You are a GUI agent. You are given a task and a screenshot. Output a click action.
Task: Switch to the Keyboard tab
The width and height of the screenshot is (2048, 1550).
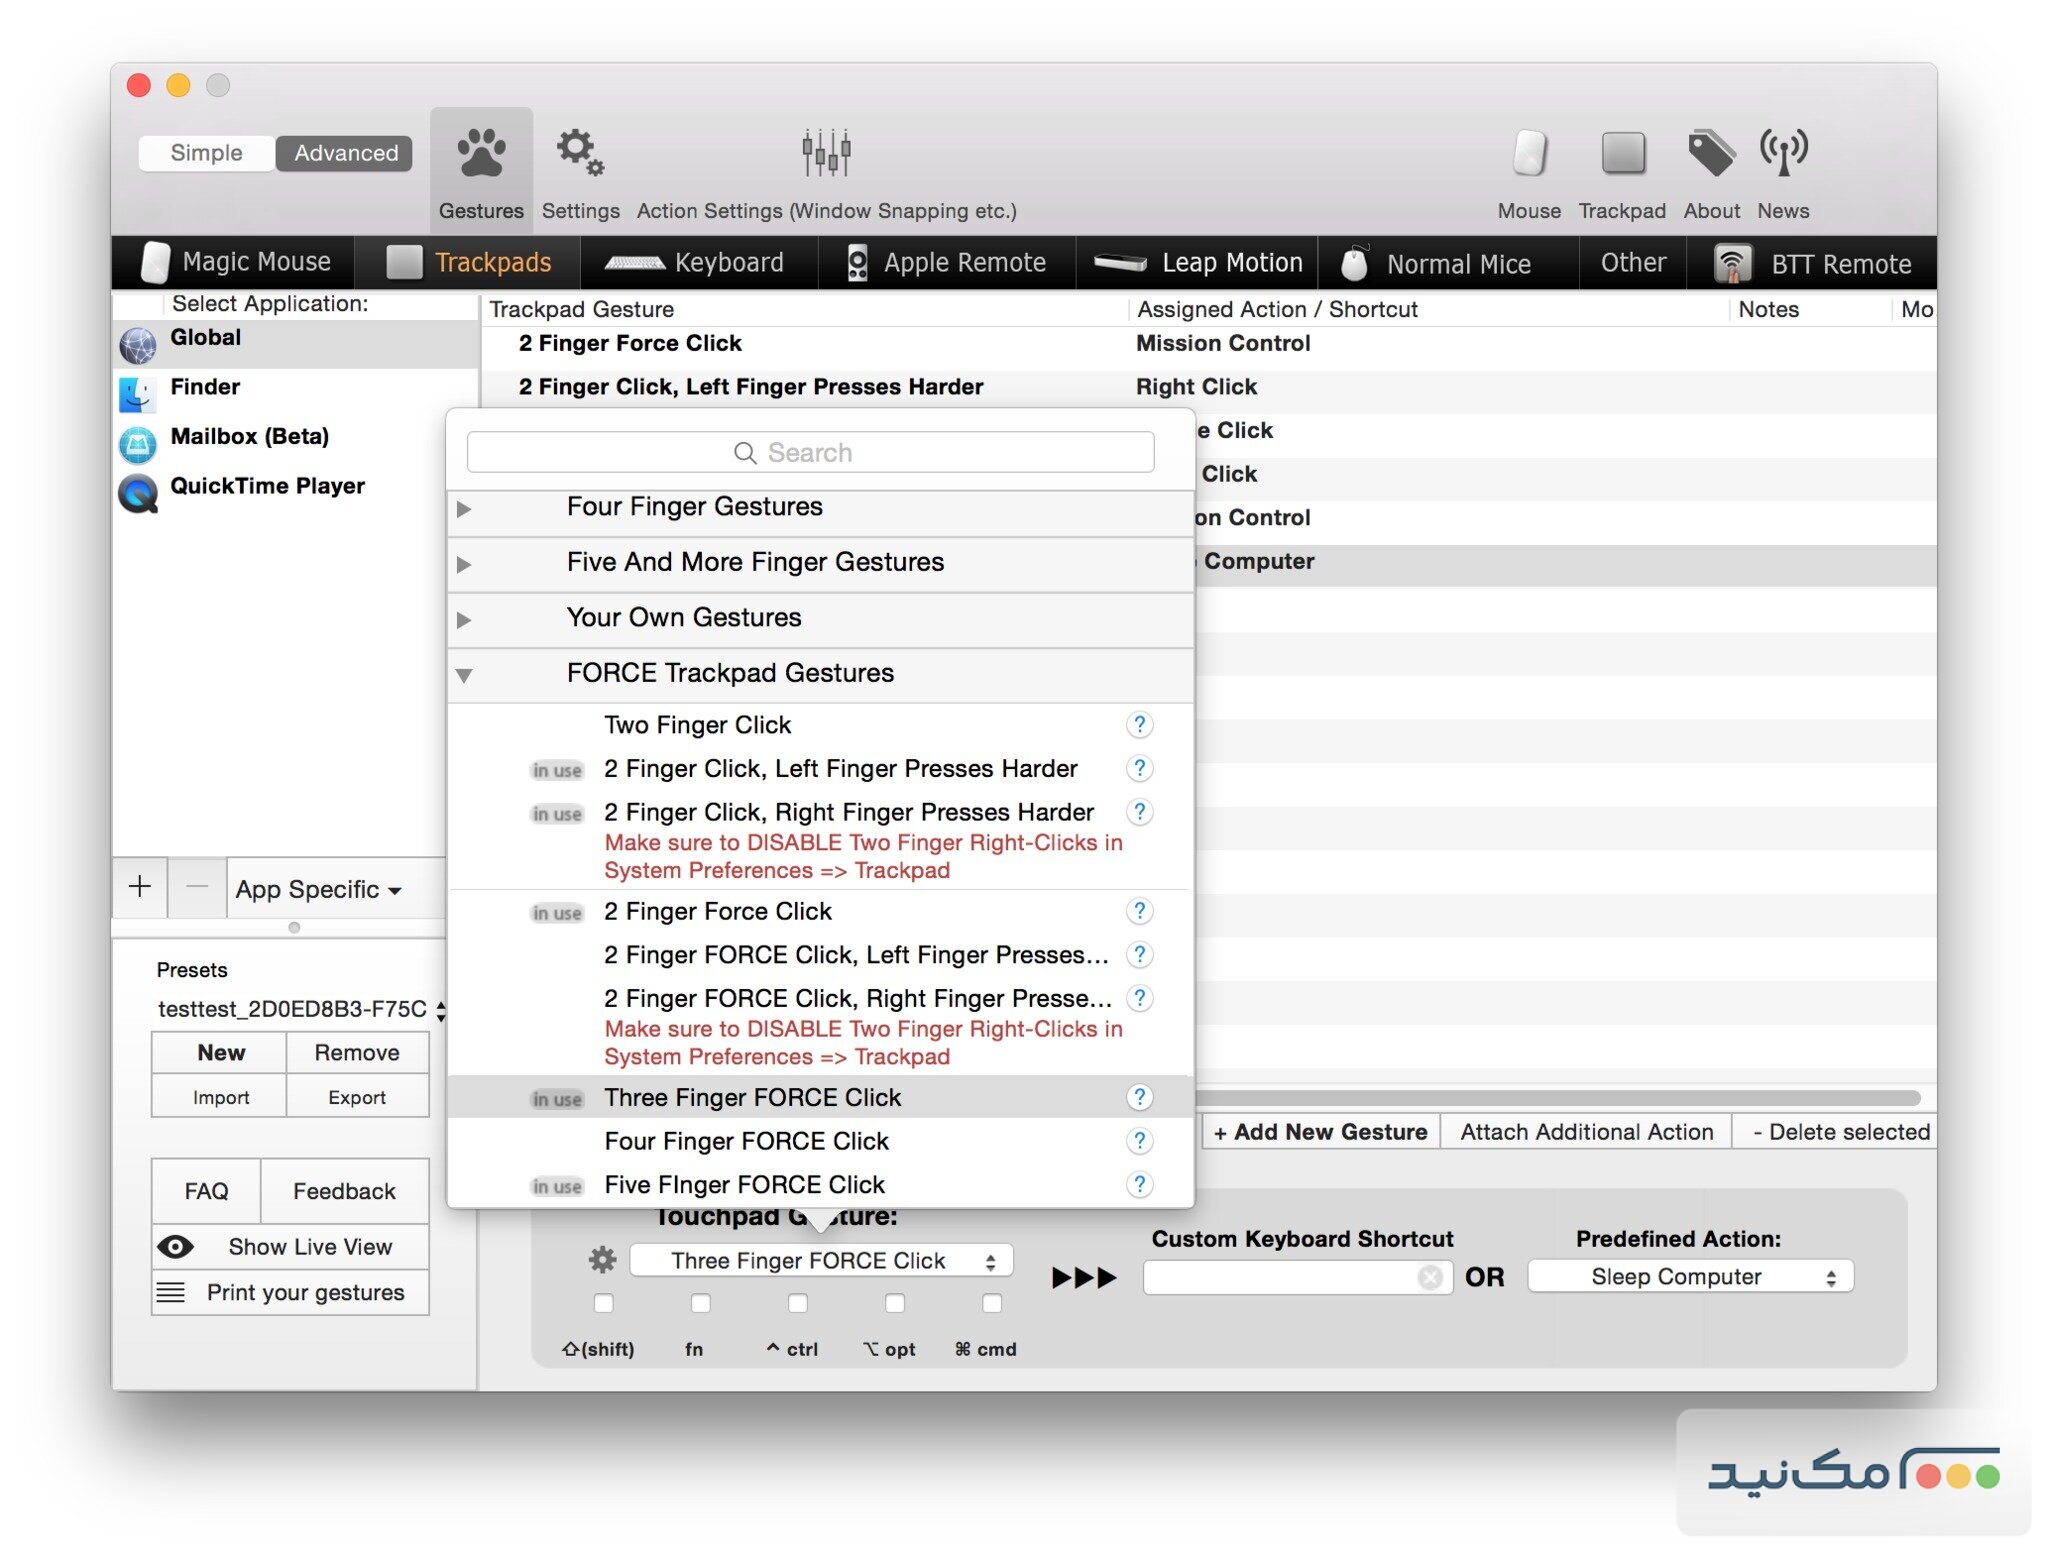tap(698, 262)
